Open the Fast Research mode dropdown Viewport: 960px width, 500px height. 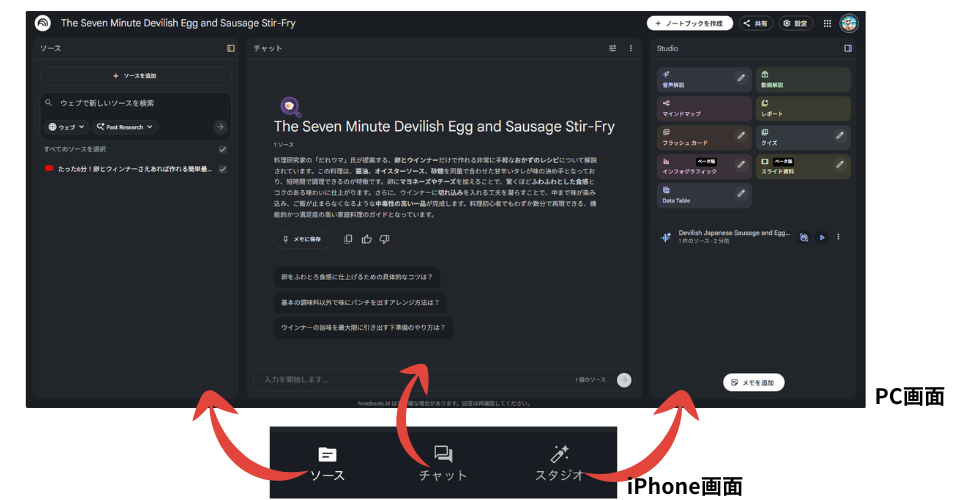(x=125, y=127)
